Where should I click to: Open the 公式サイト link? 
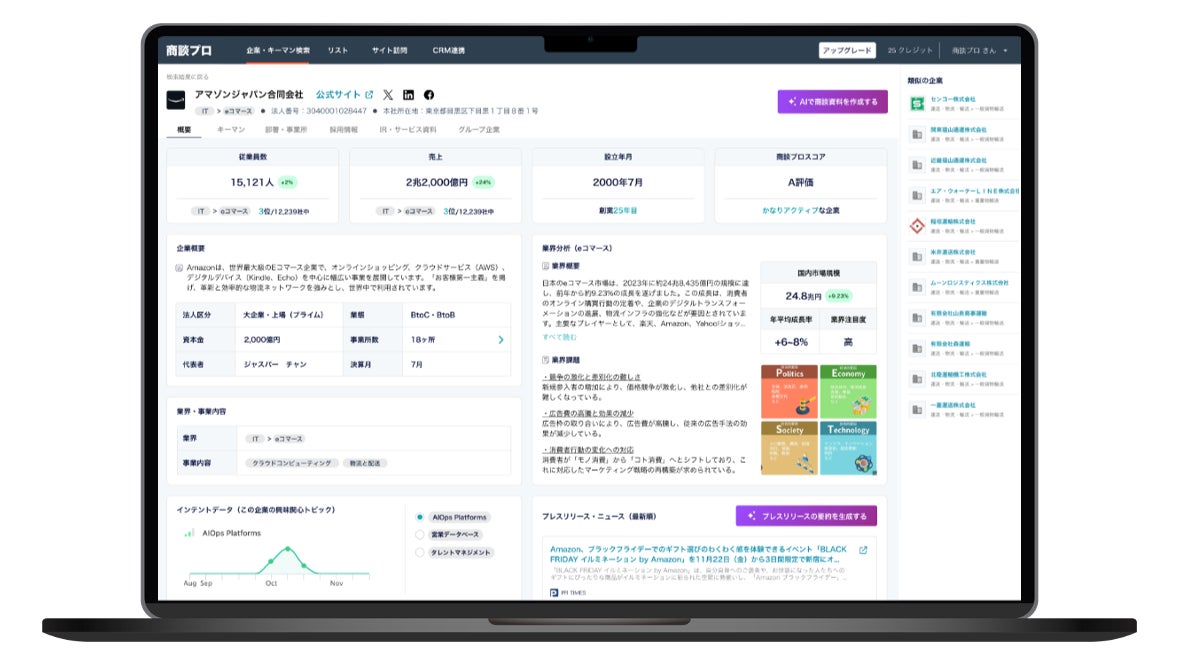click(338, 95)
